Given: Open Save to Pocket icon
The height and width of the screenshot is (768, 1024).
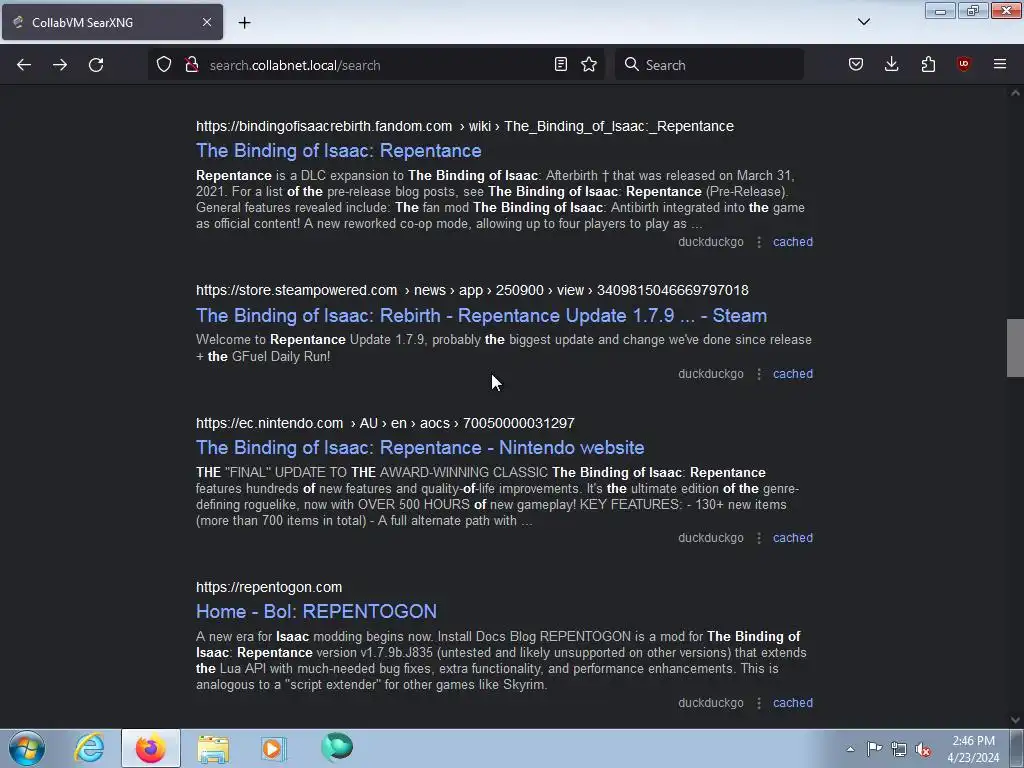Looking at the screenshot, I should 856,65.
